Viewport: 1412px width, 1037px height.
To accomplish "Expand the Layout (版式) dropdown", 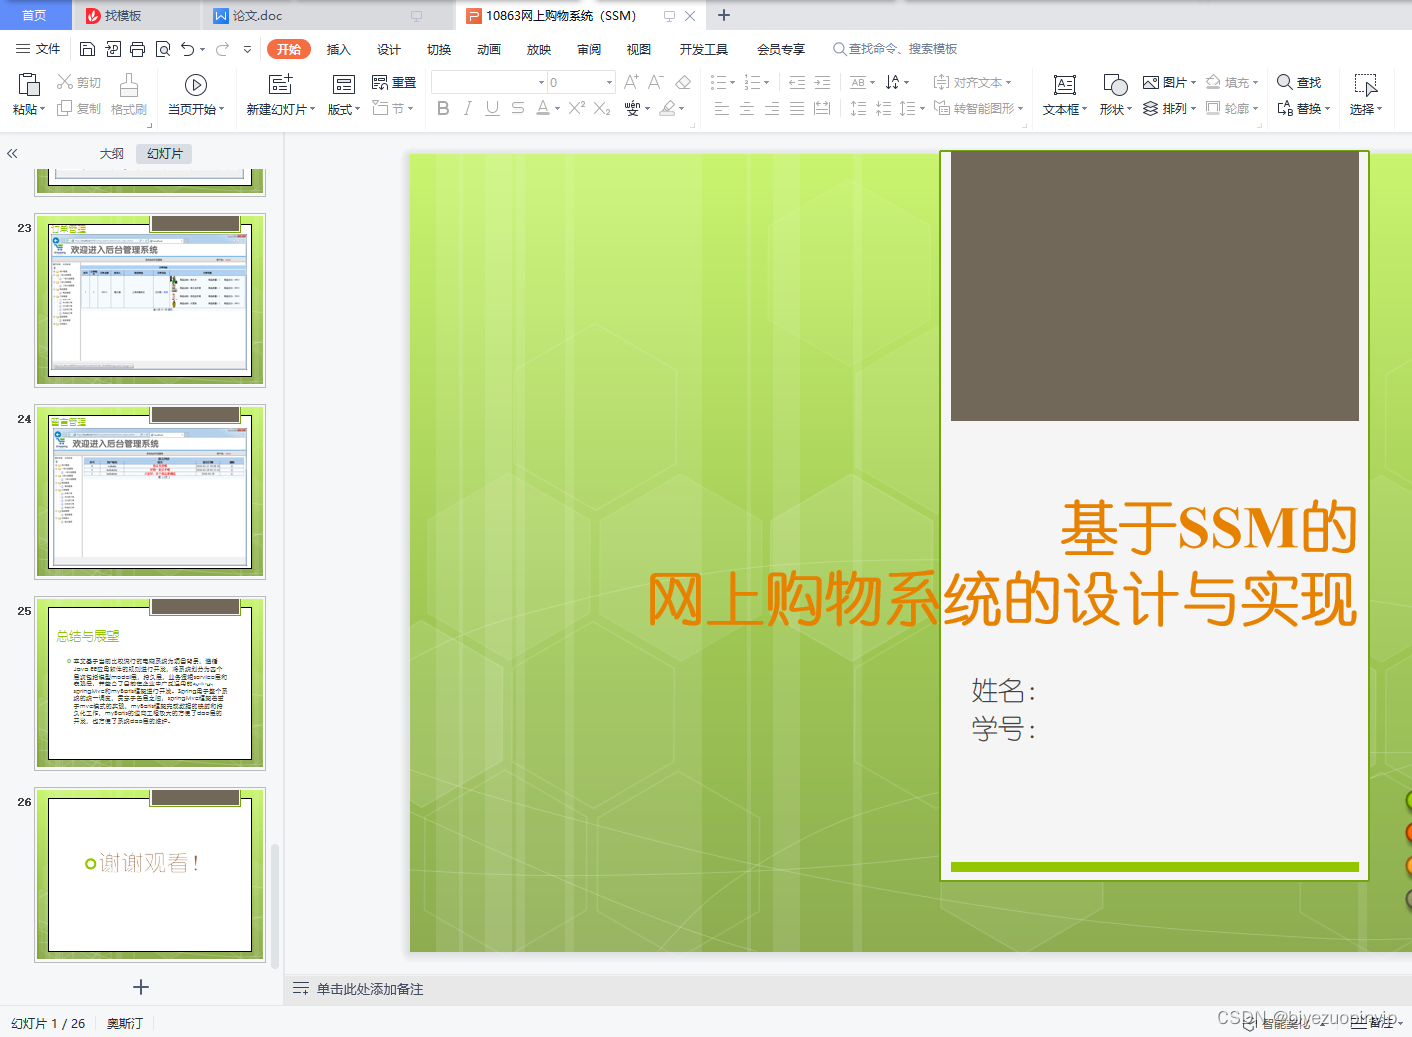I will pyautogui.click(x=357, y=109).
